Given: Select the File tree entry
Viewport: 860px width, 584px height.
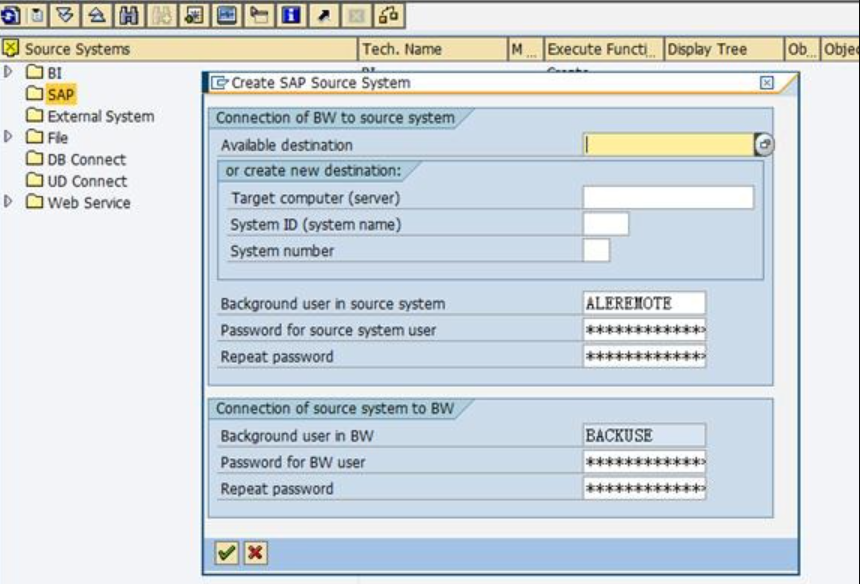Looking at the screenshot, I should click(58, 138).
